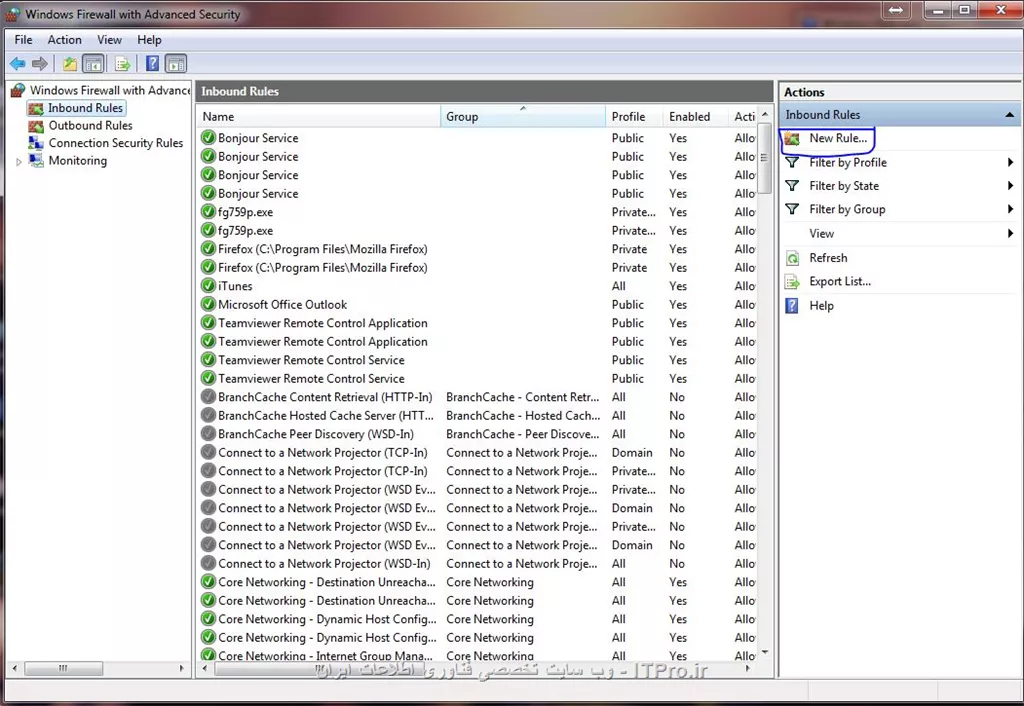This screenshot has height=706, width=1024.
Task: Select Outbound Rules in the tree
Action: click(x=90, y=125)
